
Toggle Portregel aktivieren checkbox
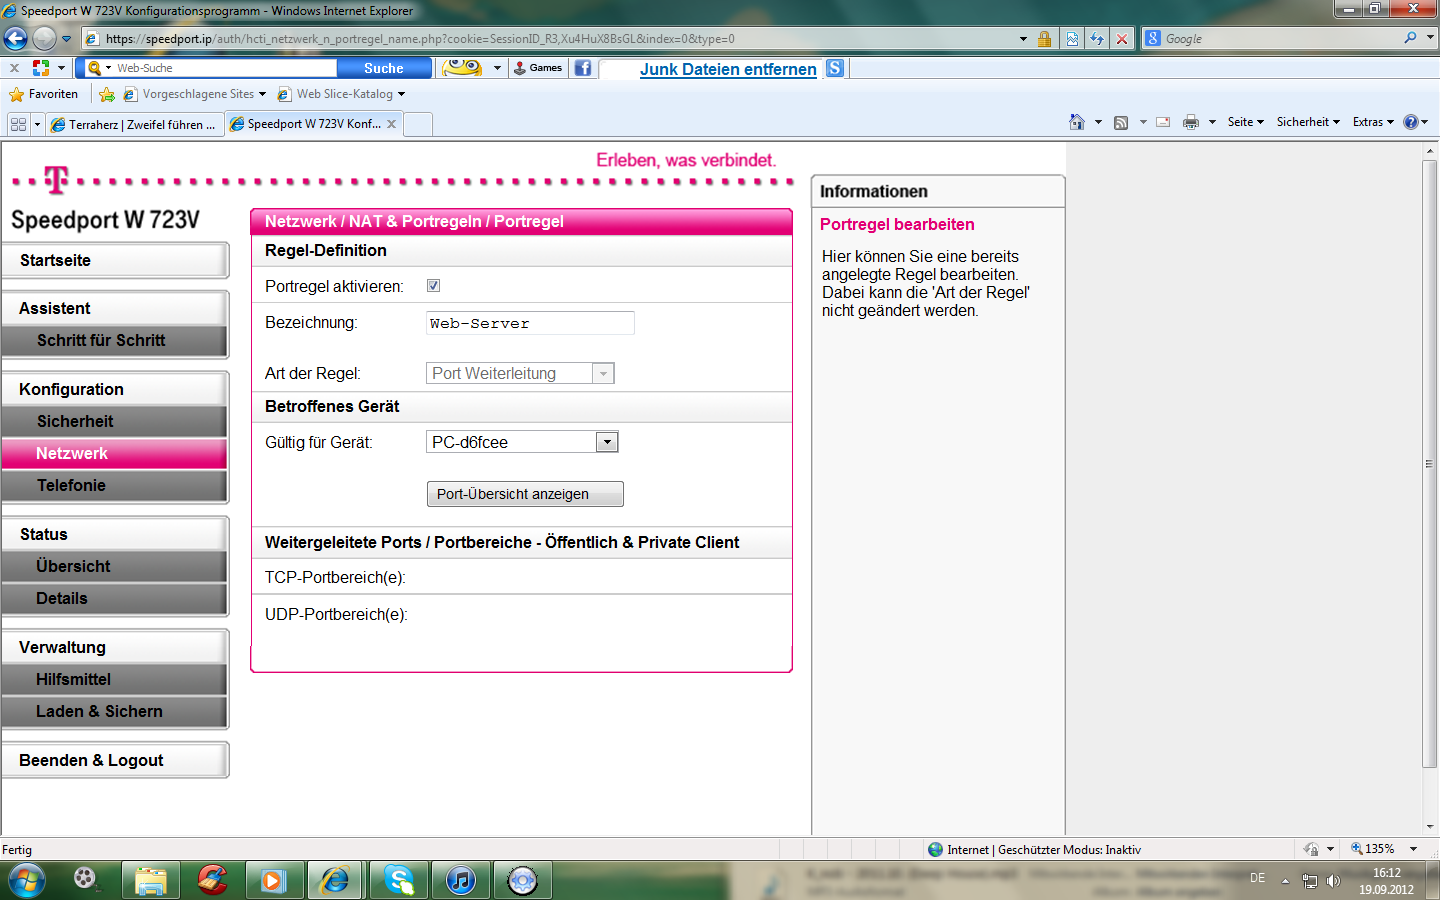pos(433,285)
